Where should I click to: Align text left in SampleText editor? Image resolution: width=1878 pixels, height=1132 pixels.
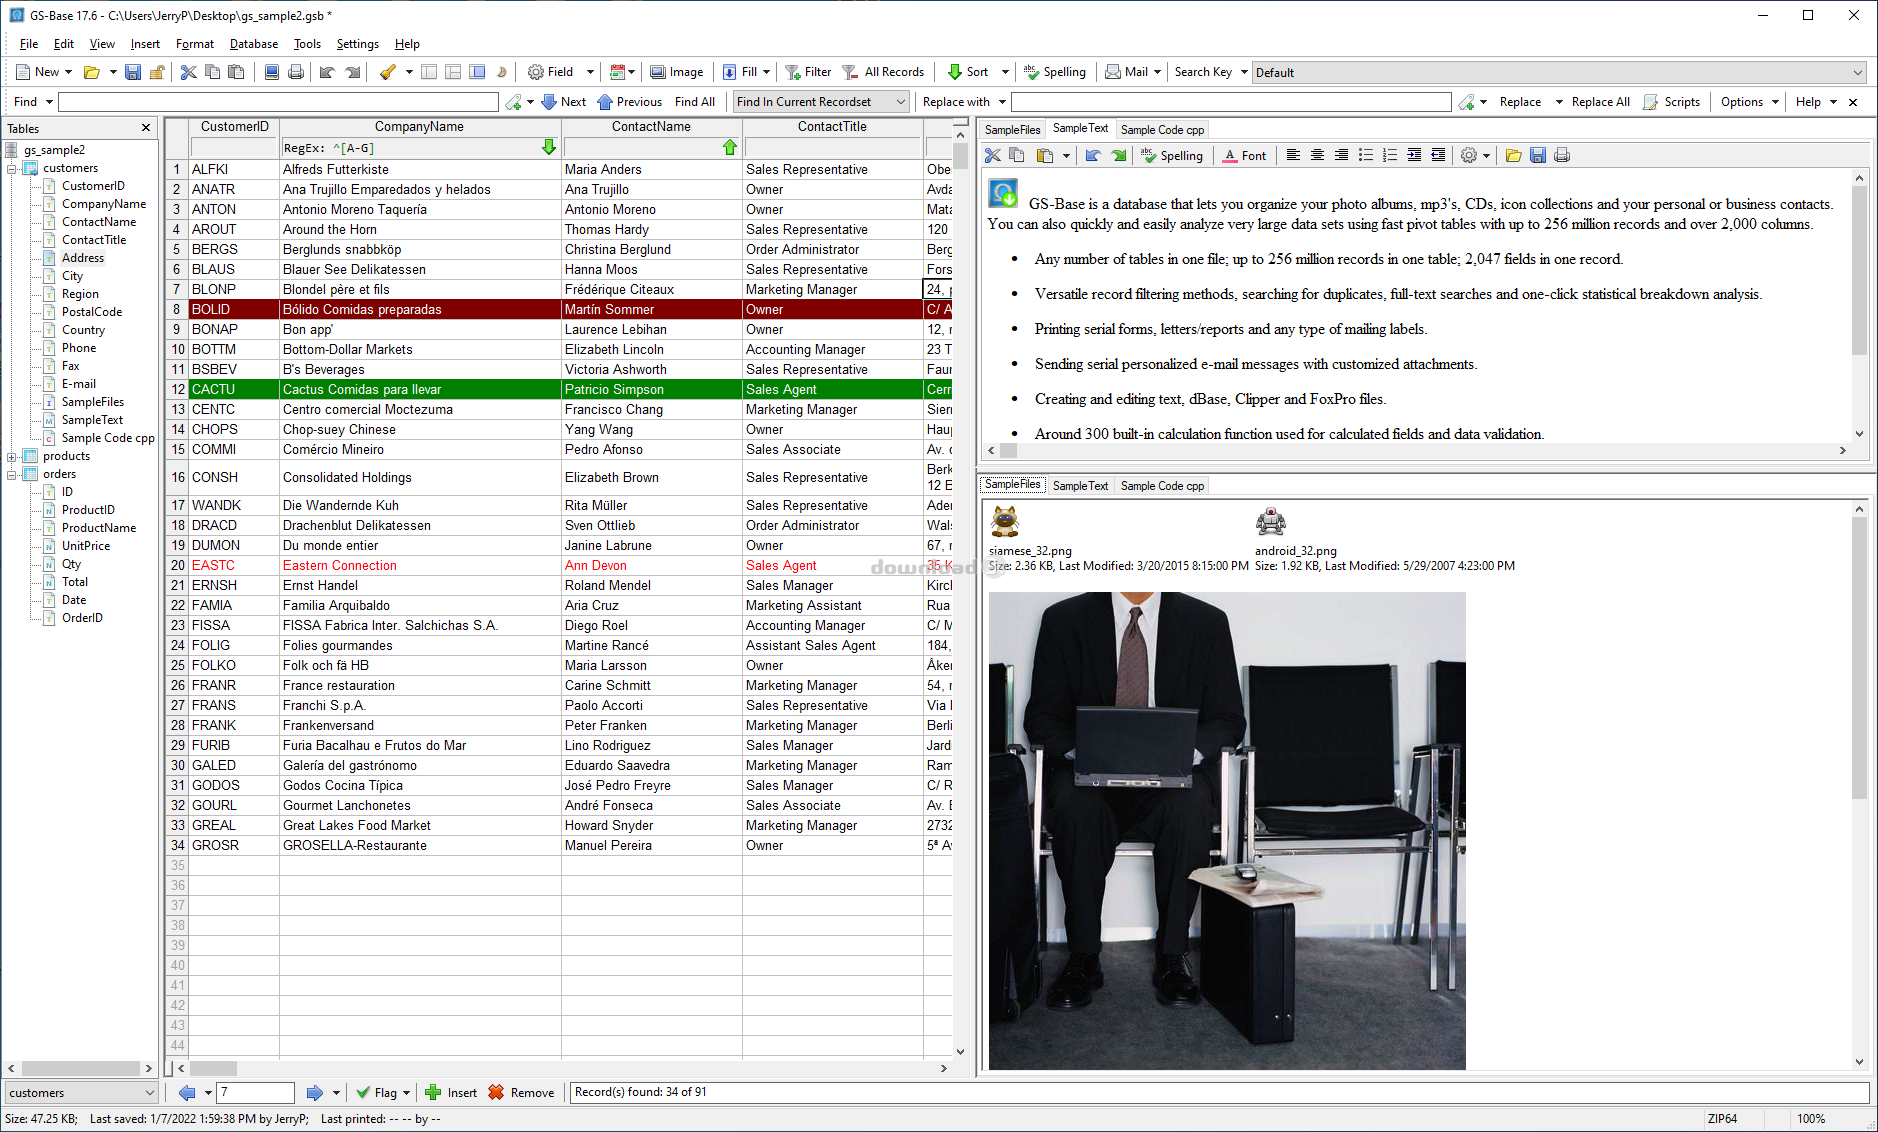pos(1293,155)
